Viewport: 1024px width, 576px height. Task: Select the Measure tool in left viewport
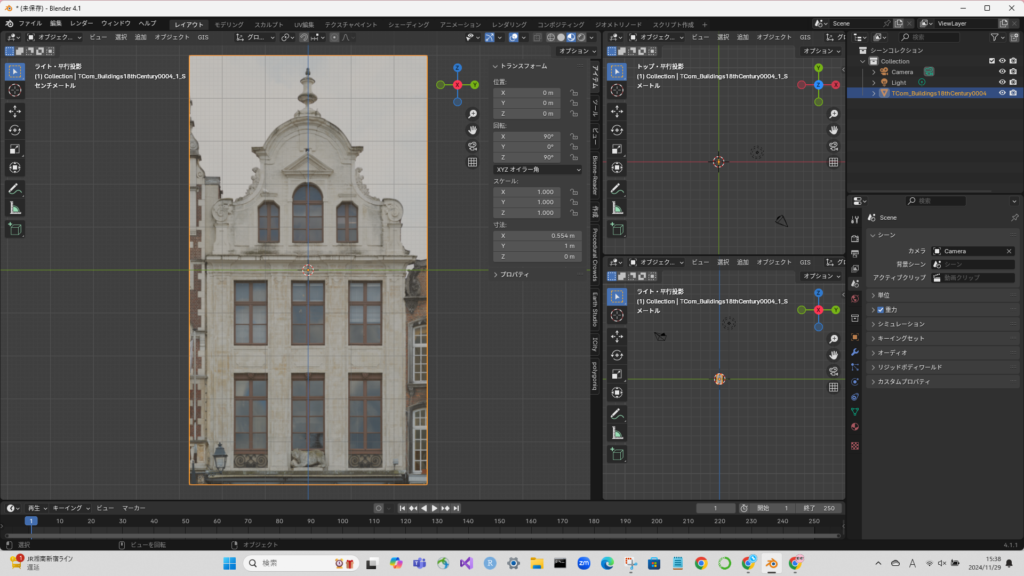15,208
